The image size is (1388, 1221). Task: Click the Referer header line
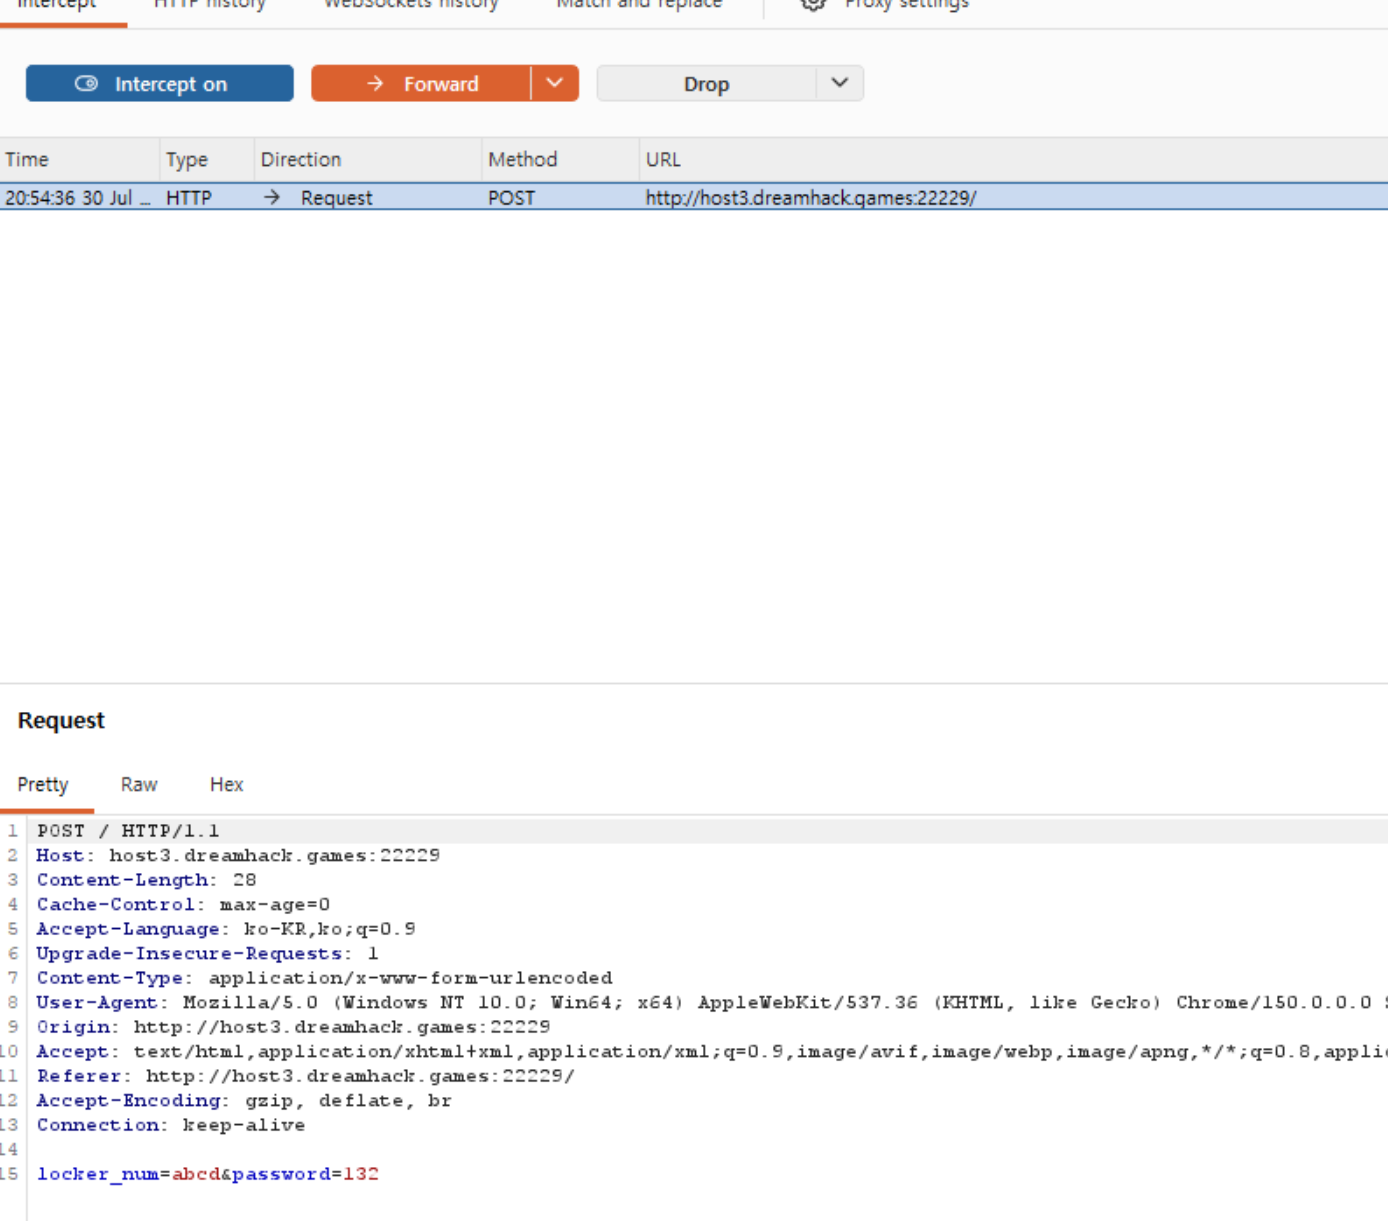tap(305, 1076)
